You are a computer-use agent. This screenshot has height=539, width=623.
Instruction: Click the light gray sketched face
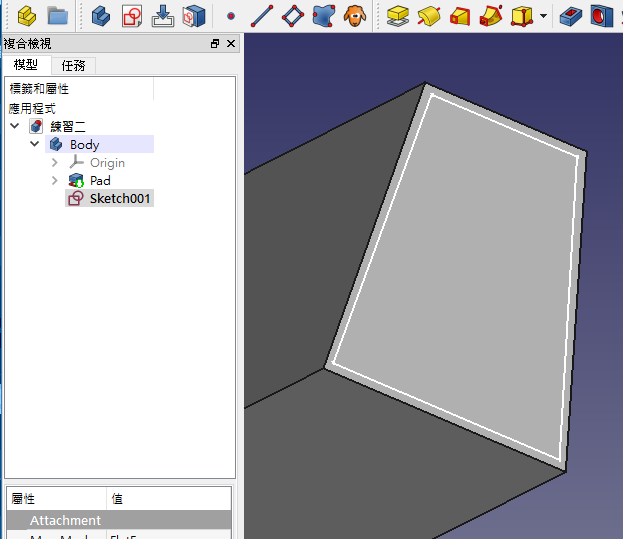pyautogui.click(x=457, y=278)
